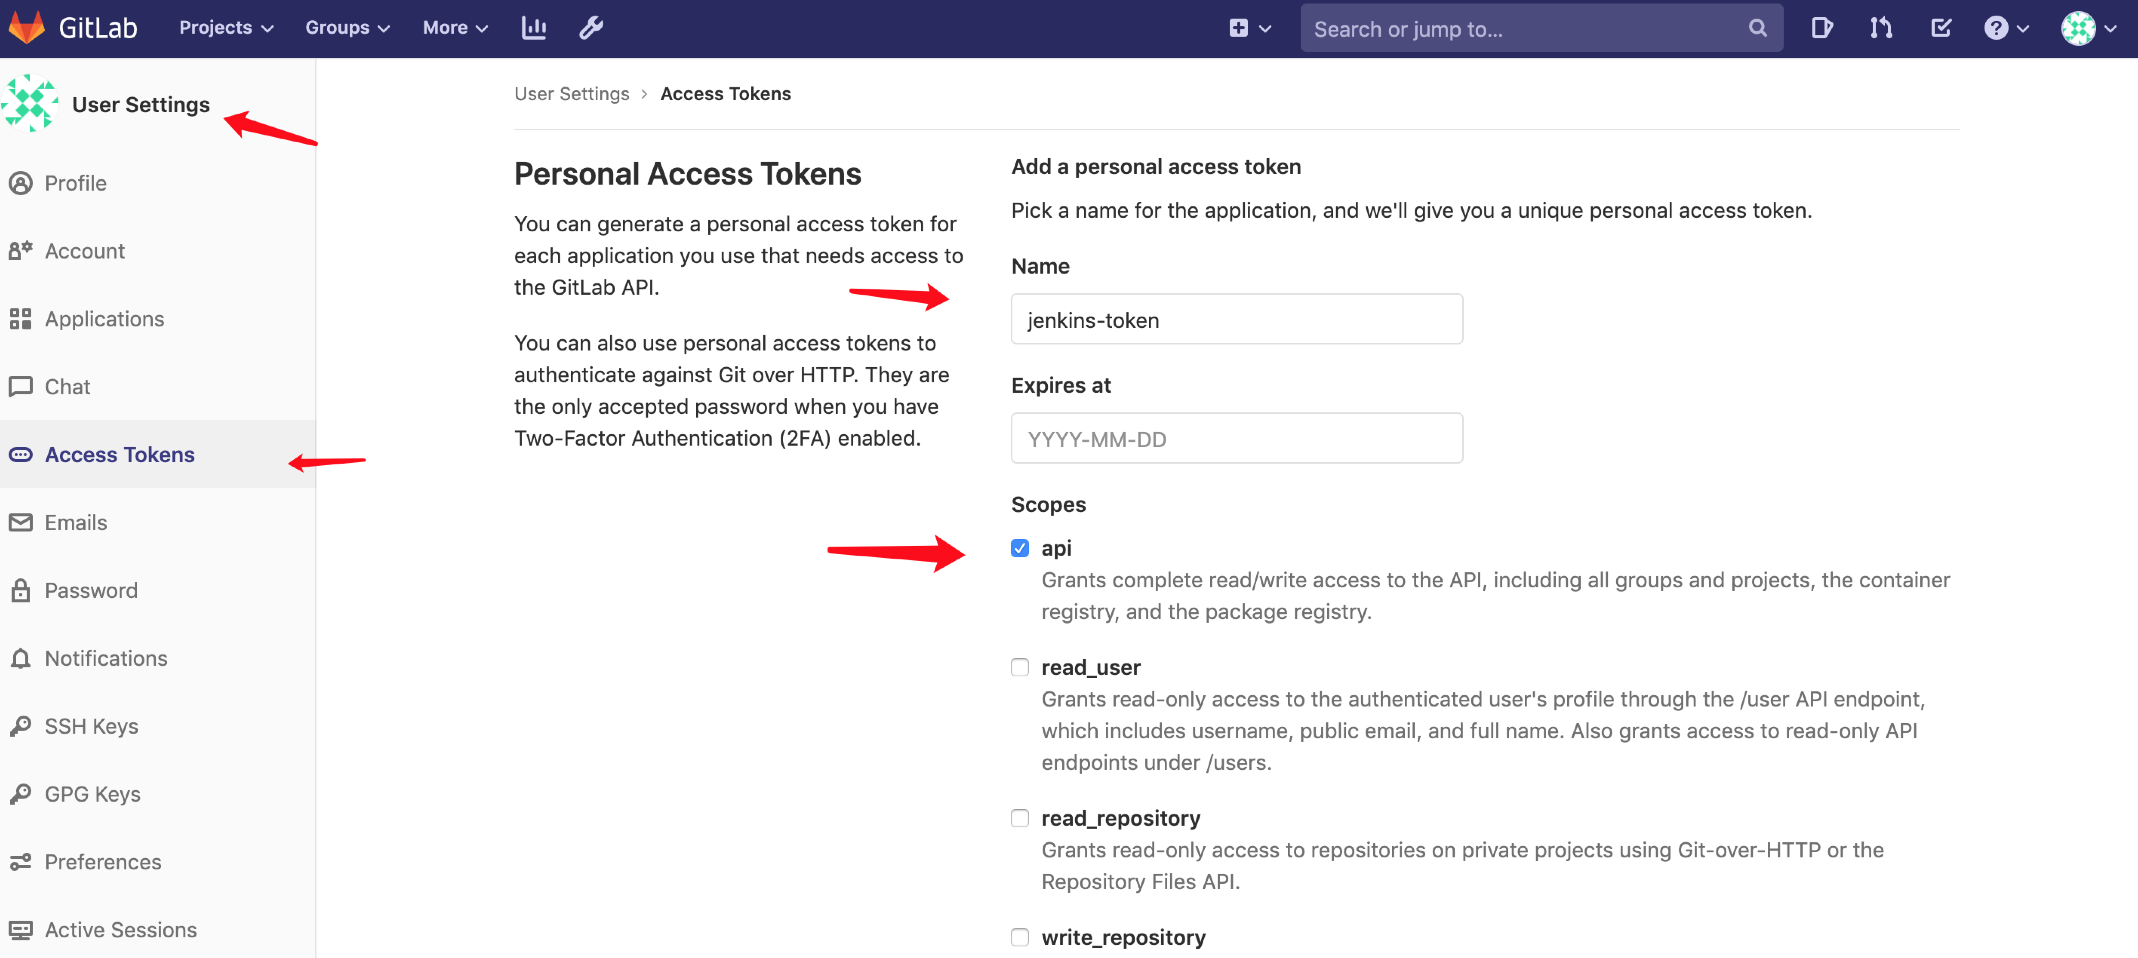The width and height of the screenshot is (2138, 958).
Task: Open the issues icon in navbar
Action: click(1822, 28)
